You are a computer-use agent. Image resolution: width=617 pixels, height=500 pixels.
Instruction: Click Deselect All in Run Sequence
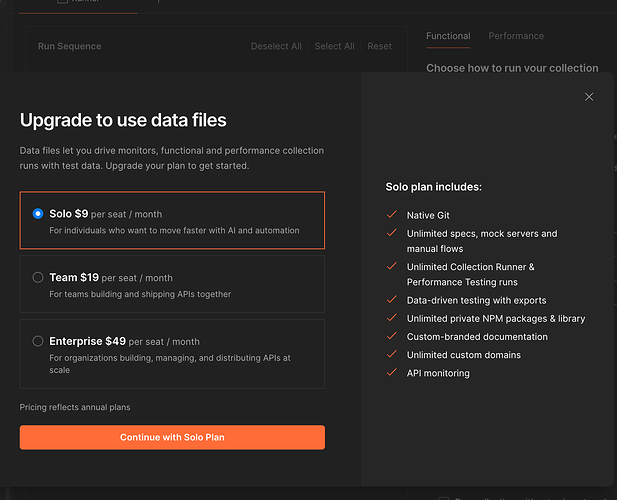tap(276, 46)
